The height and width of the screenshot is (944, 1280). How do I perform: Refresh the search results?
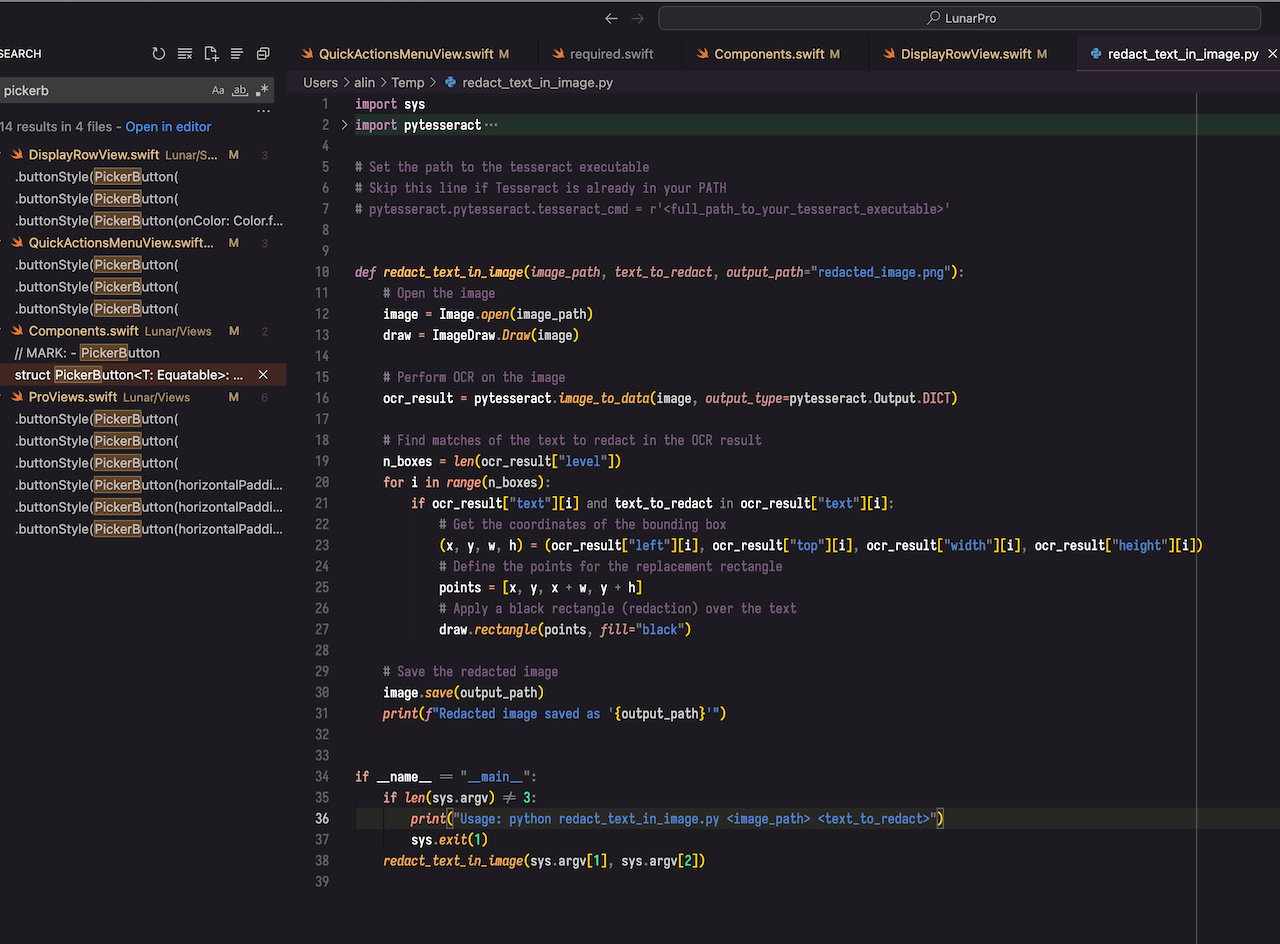(x=159, y=54)
